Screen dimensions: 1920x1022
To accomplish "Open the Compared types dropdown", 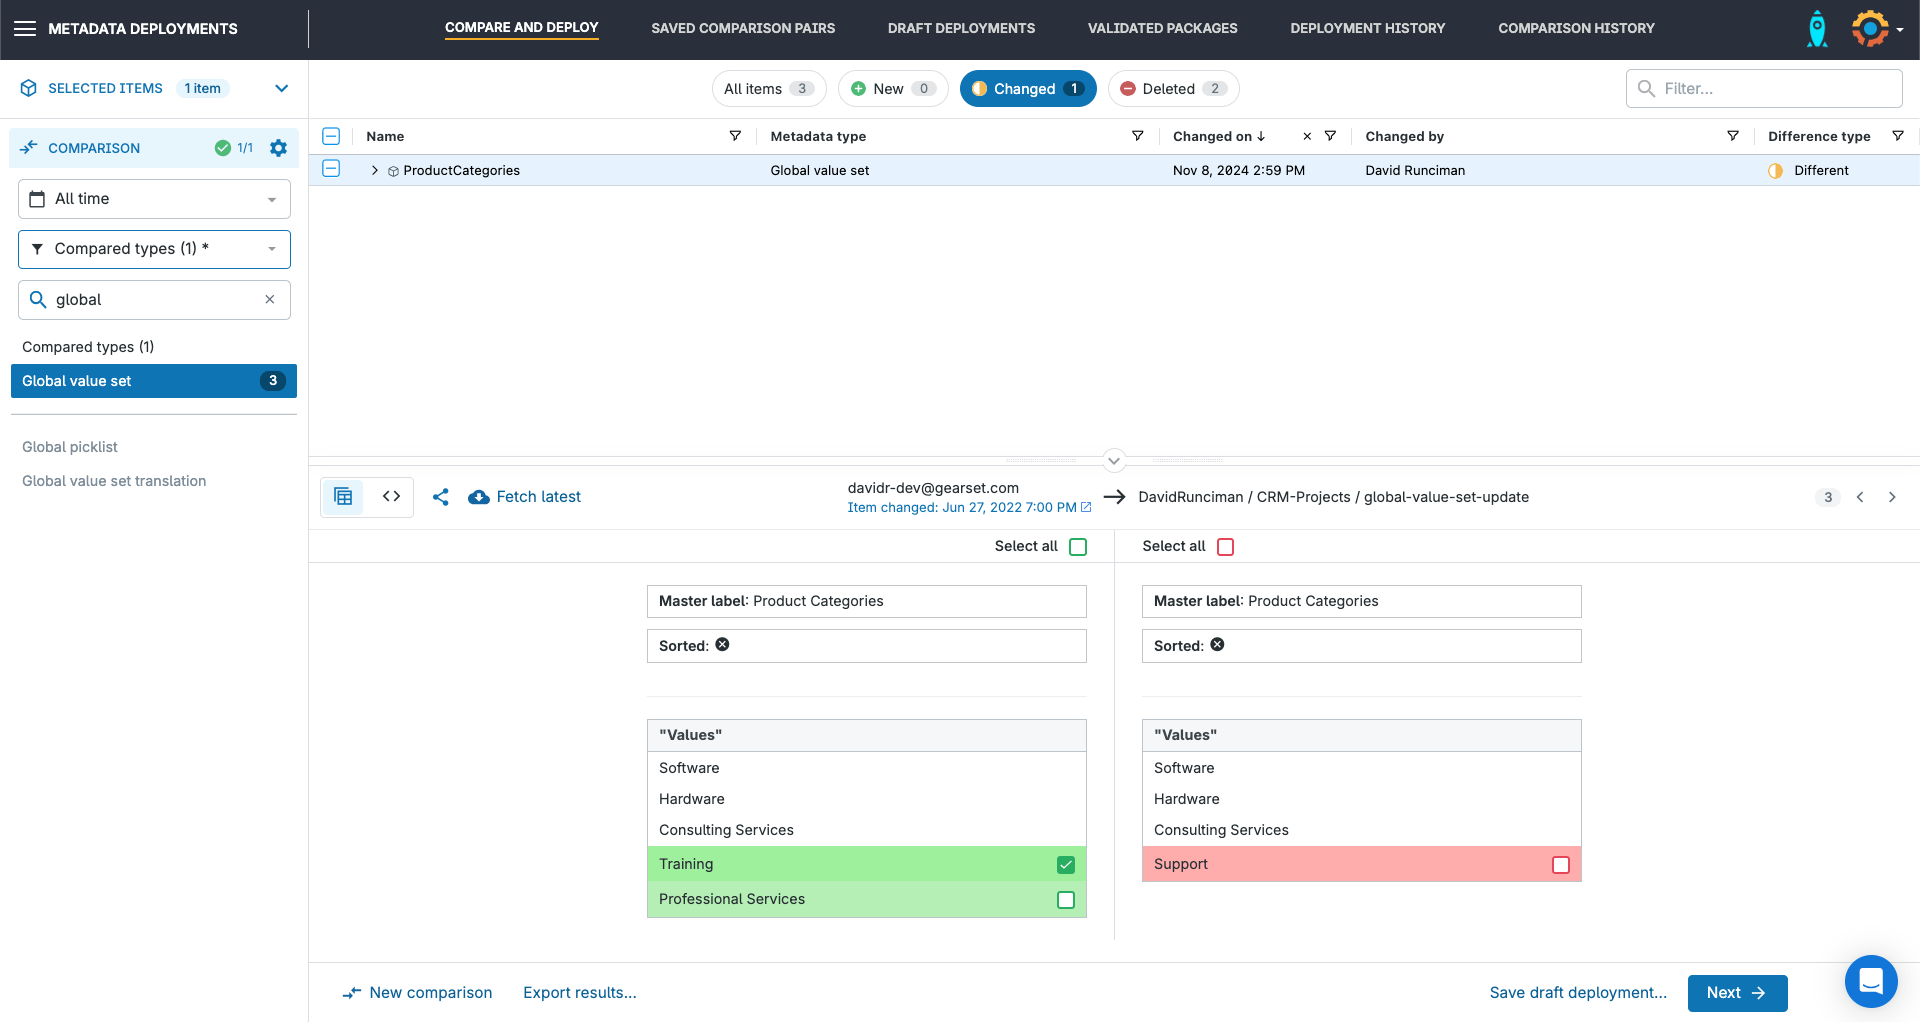I will tap(154, 249).
